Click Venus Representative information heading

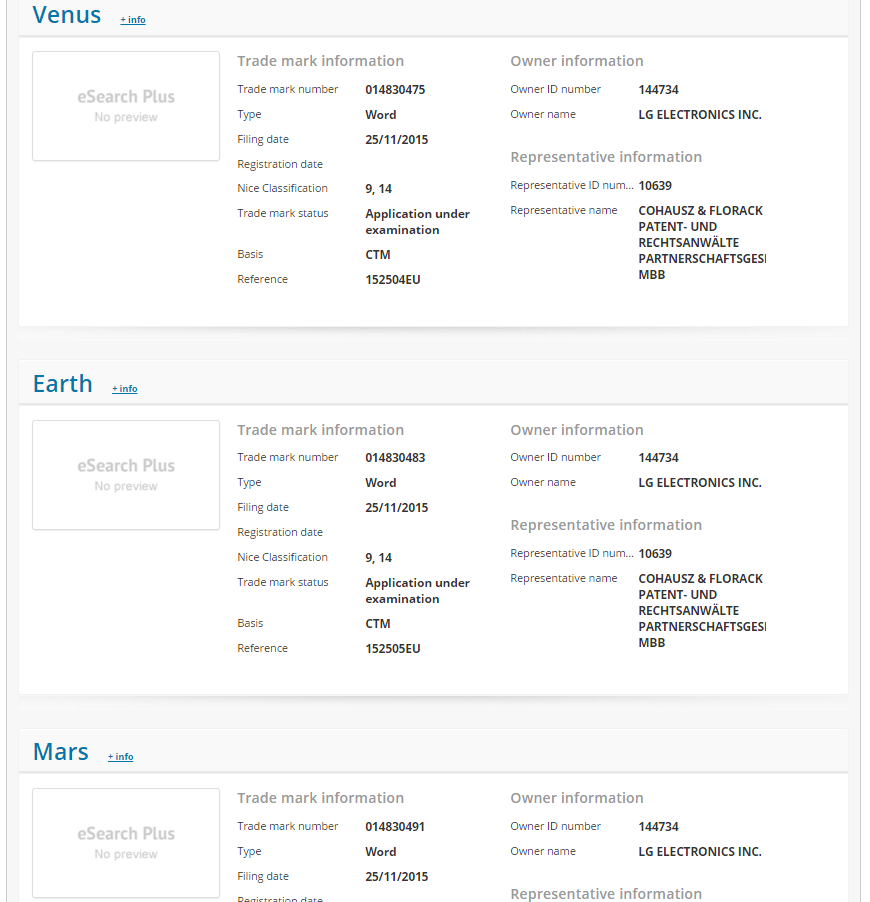pyautogui.click(x=606, y=157)
